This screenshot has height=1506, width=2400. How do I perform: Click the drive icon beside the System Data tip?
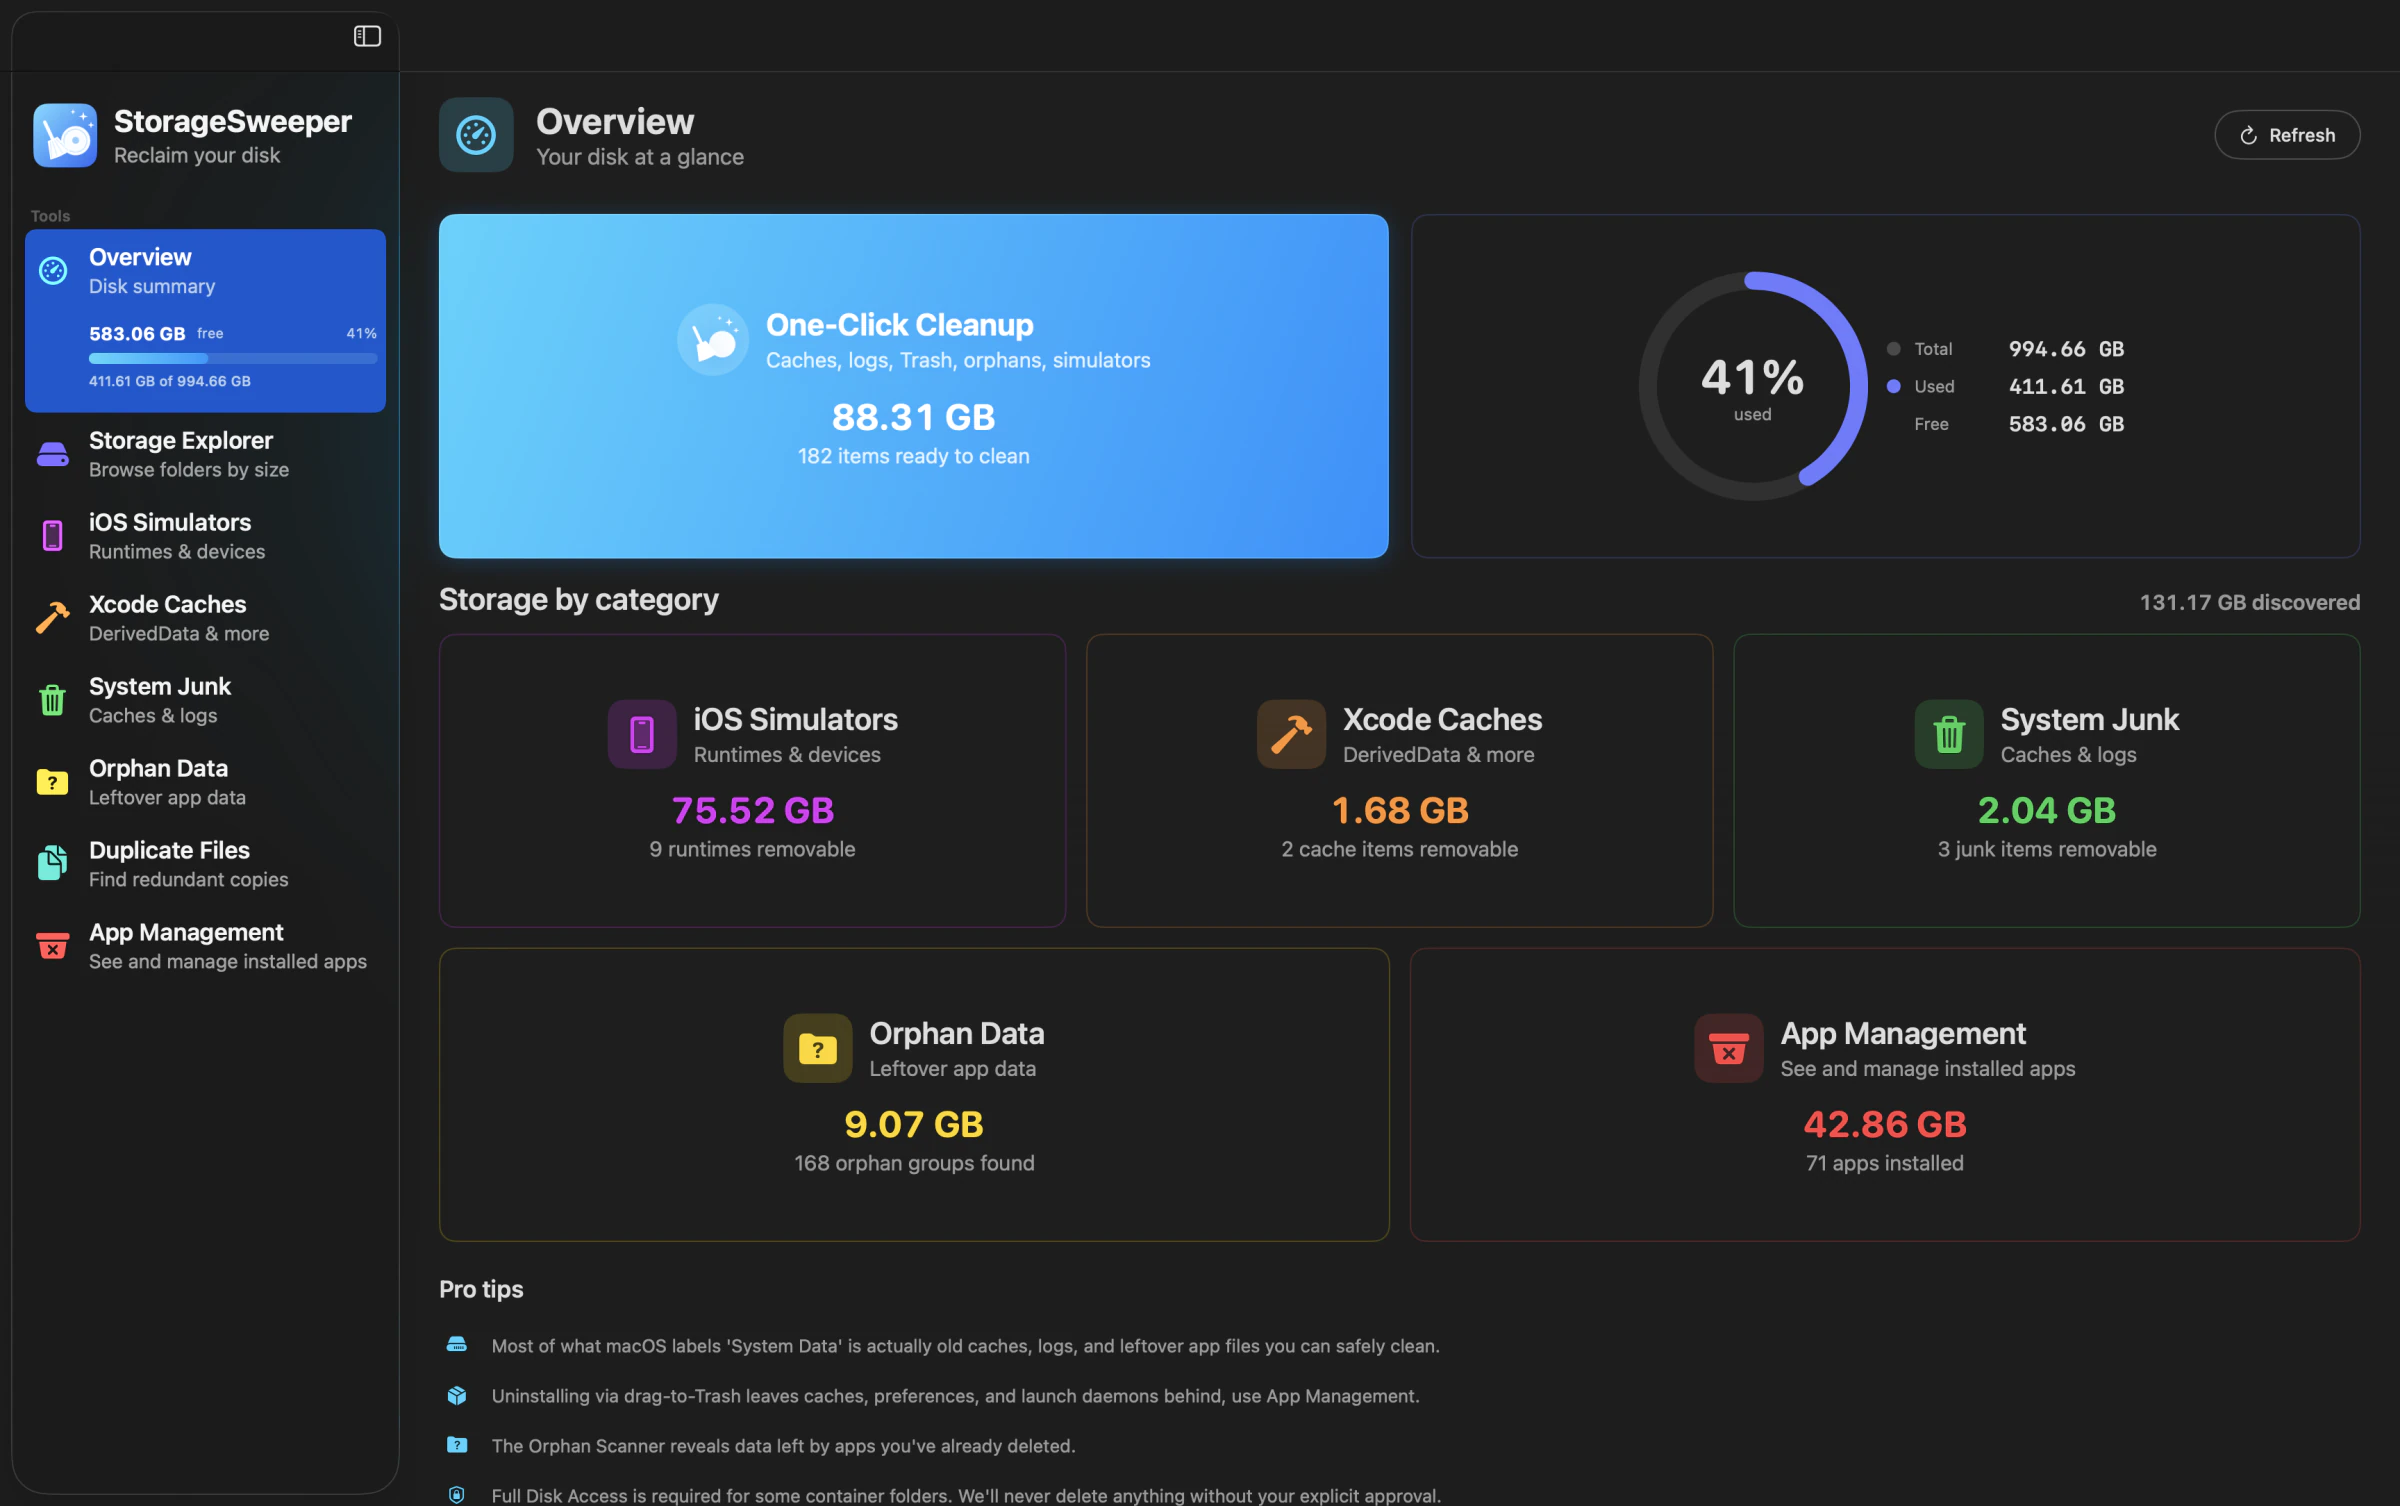pos(457,1345)
